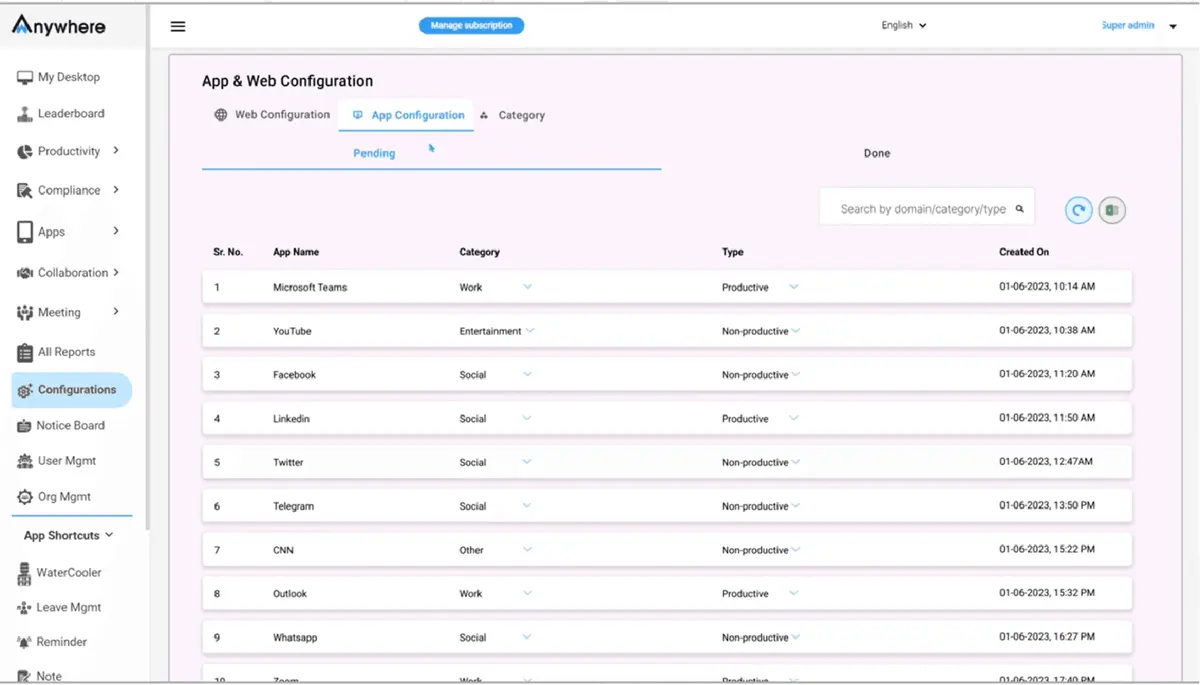Click the Telegram app name
This screenshot has width=1200, height=685.
coord(293,507)
